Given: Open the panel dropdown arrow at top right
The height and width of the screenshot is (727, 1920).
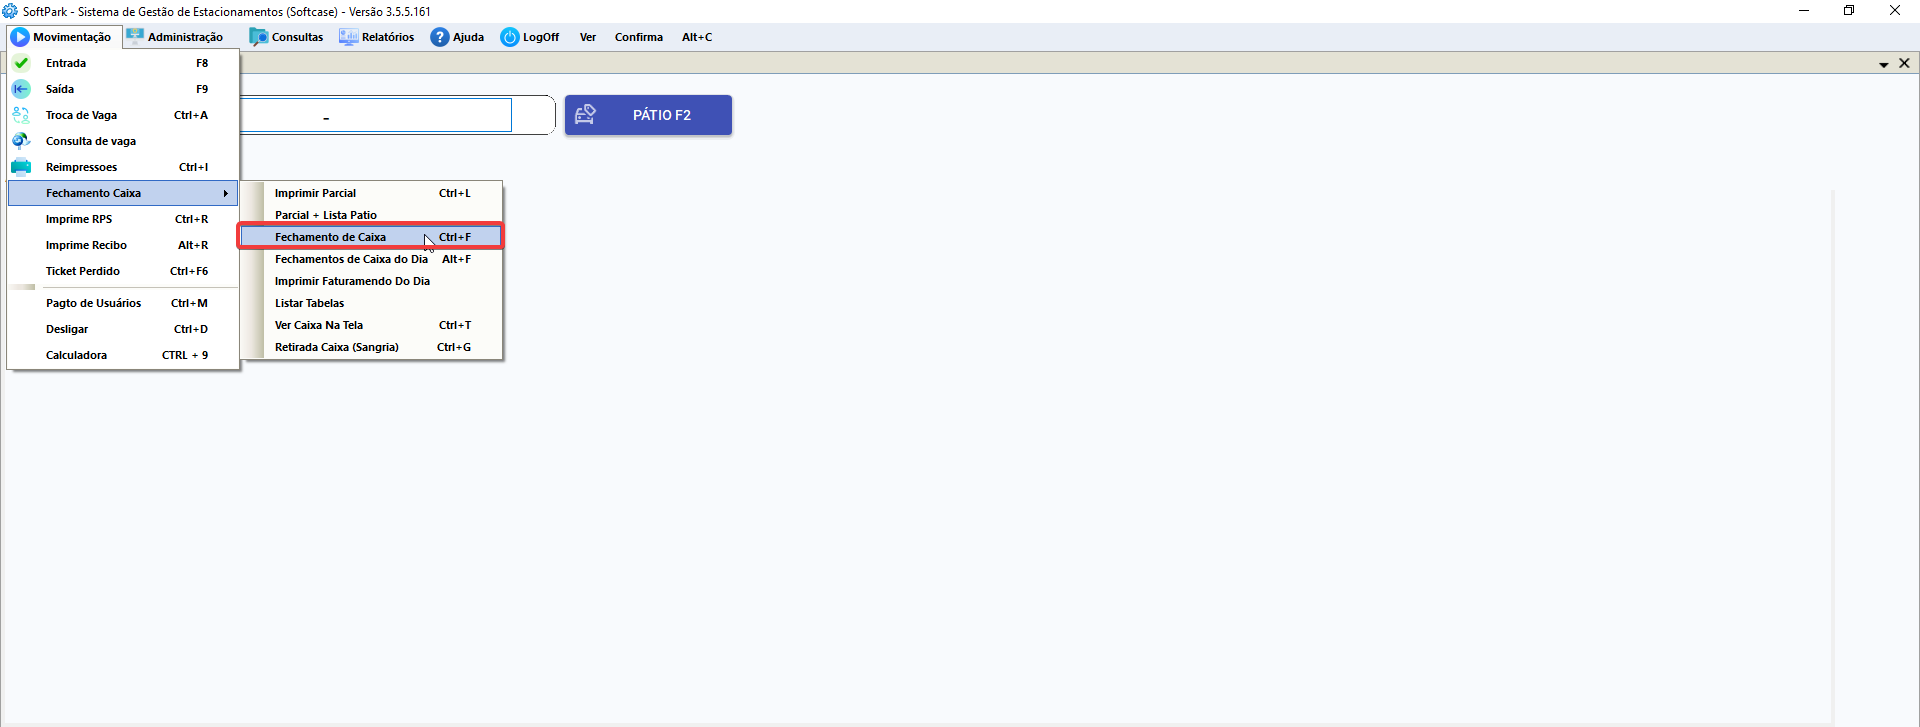Looking at the screenshot, I should point(1884,64).
